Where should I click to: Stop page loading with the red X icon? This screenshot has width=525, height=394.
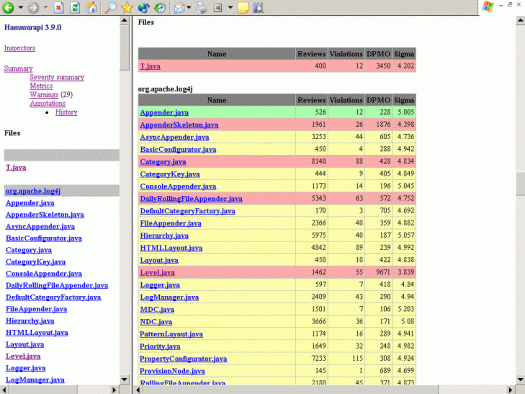coord(59,7)
